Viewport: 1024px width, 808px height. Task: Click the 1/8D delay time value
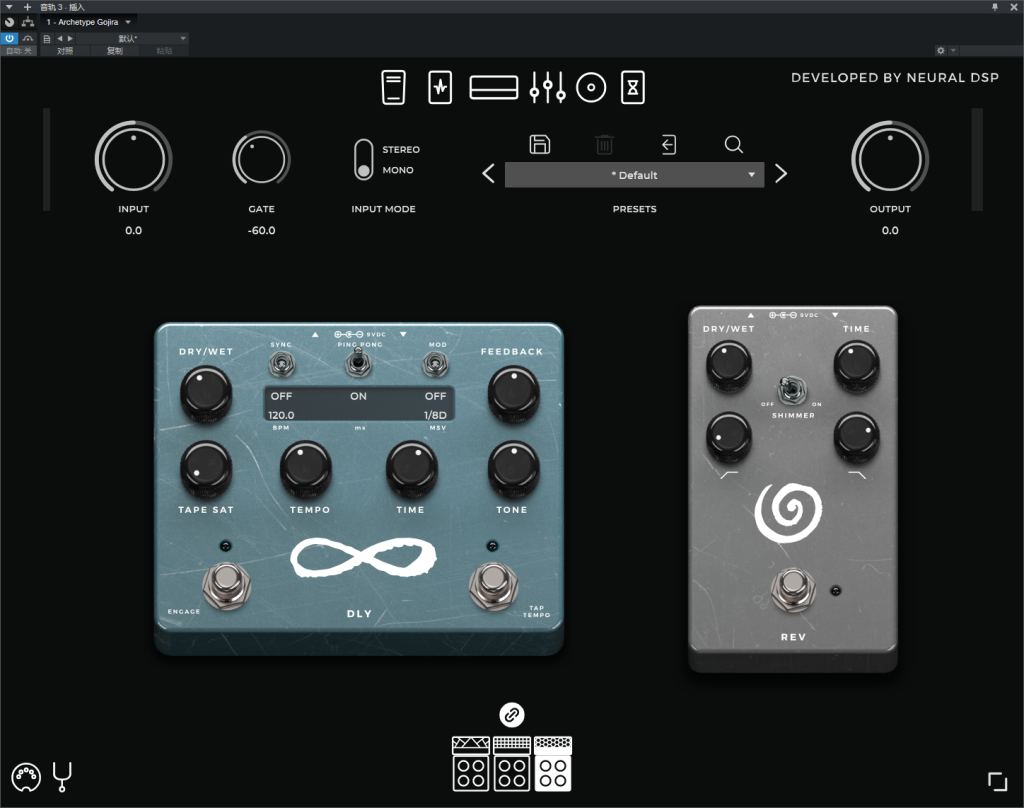pos(435,415)
